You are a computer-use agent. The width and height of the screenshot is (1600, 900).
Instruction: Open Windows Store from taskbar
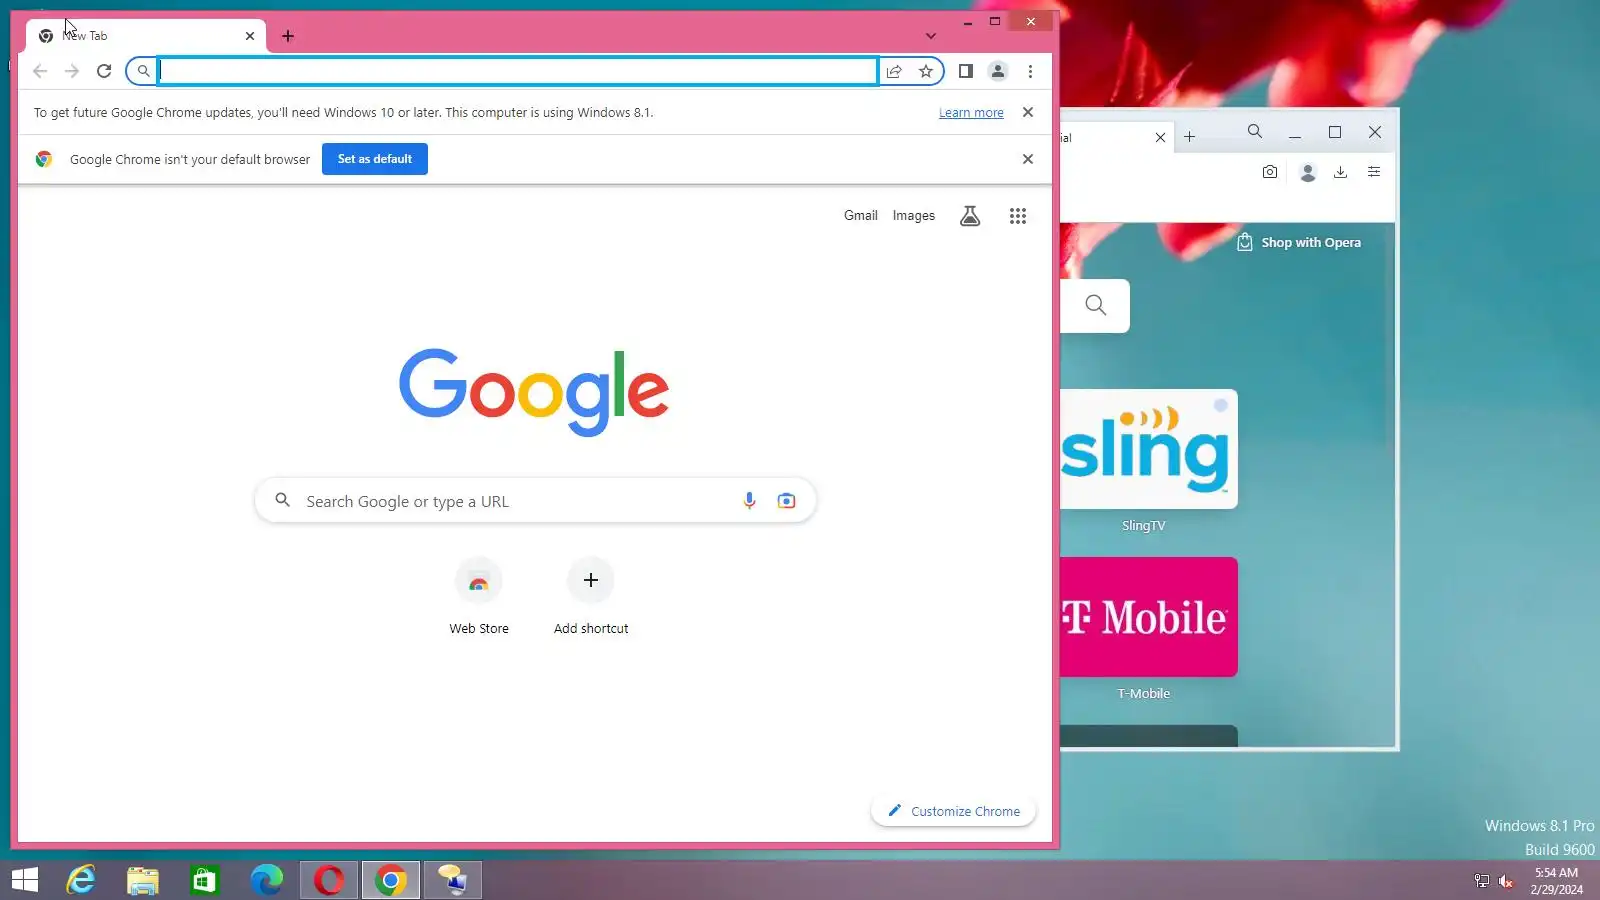[x=205, y=880]
